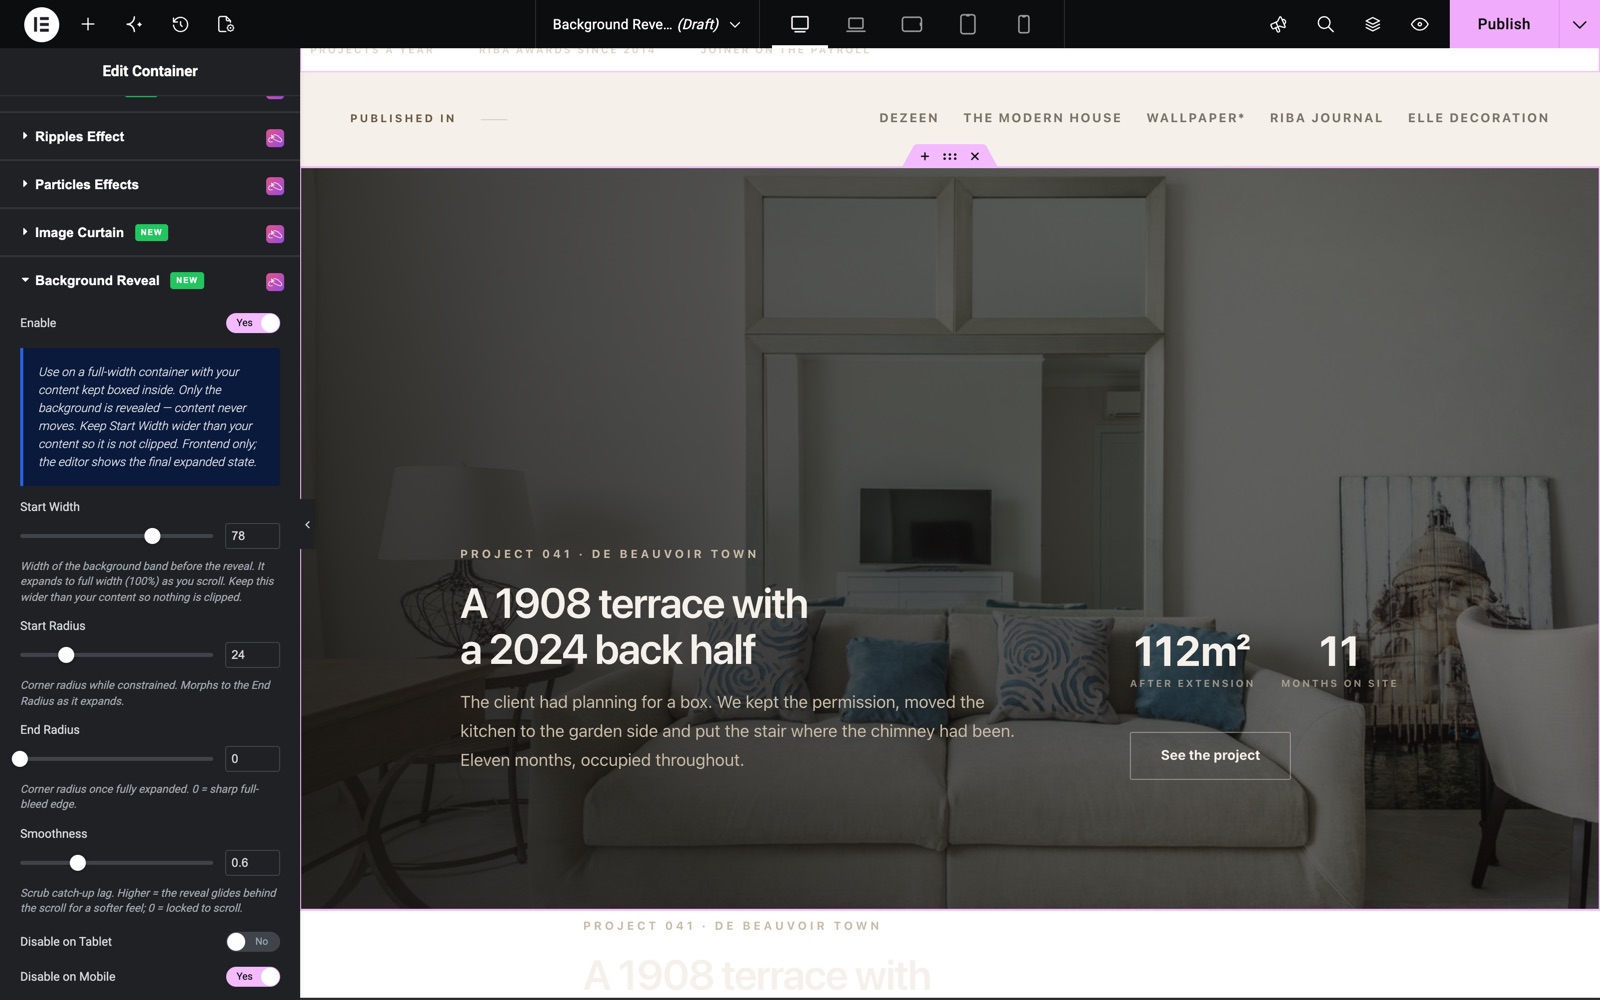
Task: Open page settings document icon
Action: (x=226, y=24)
